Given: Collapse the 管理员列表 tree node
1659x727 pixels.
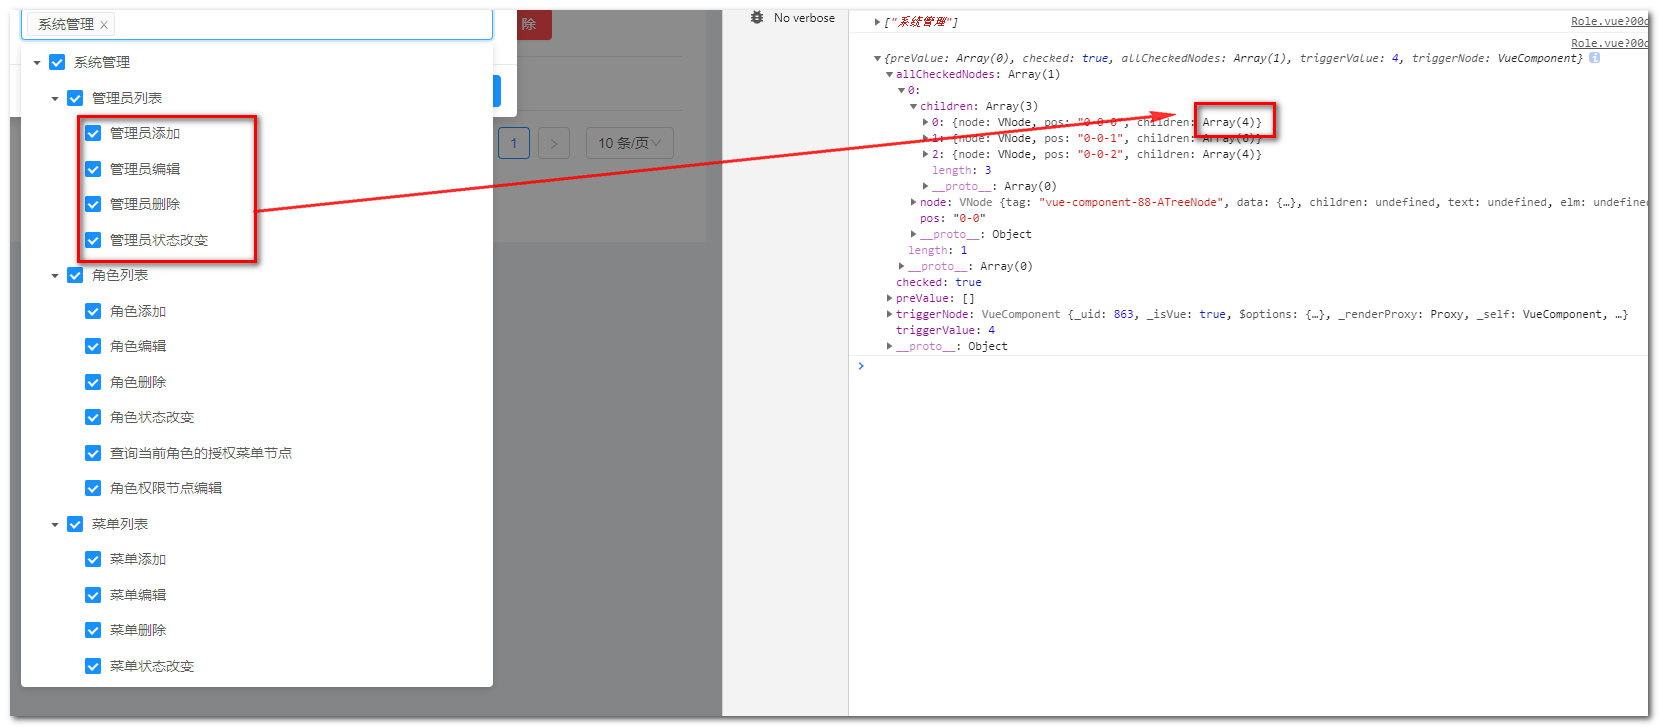Looking at the screenshot, I should coord(55,99).
